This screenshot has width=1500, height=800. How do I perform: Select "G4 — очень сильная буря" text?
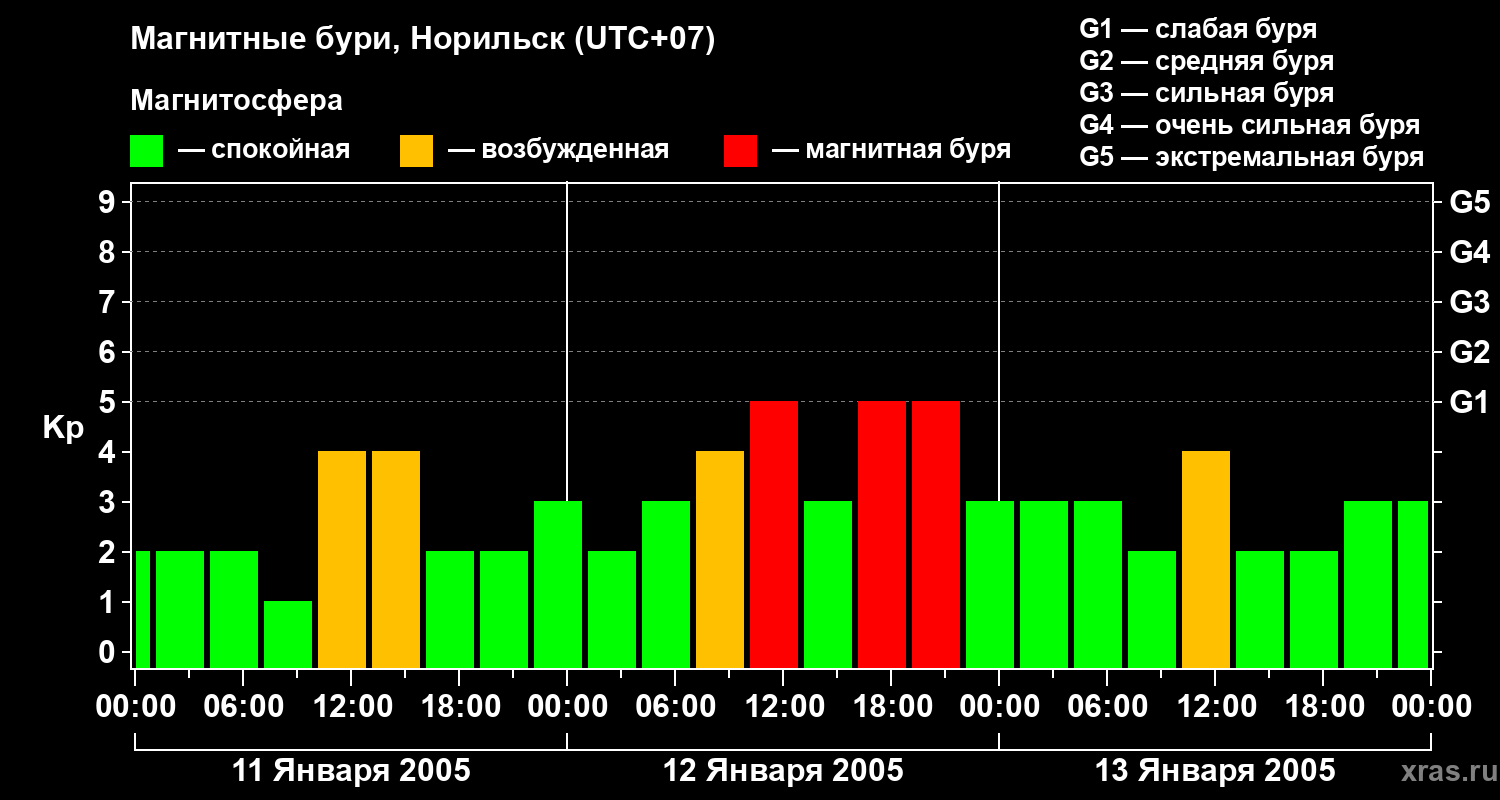pos(1250,125)
